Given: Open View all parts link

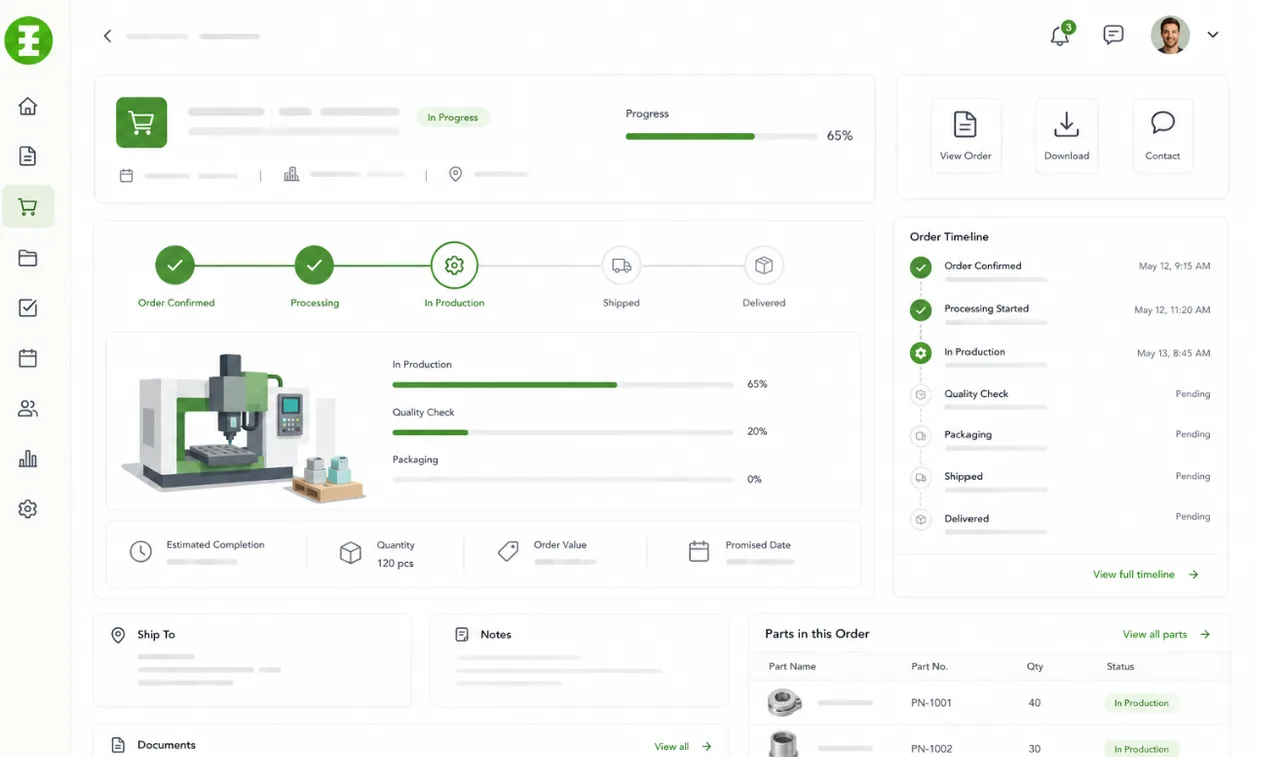Looking at the screenshot, I should tap(1166, 635).
